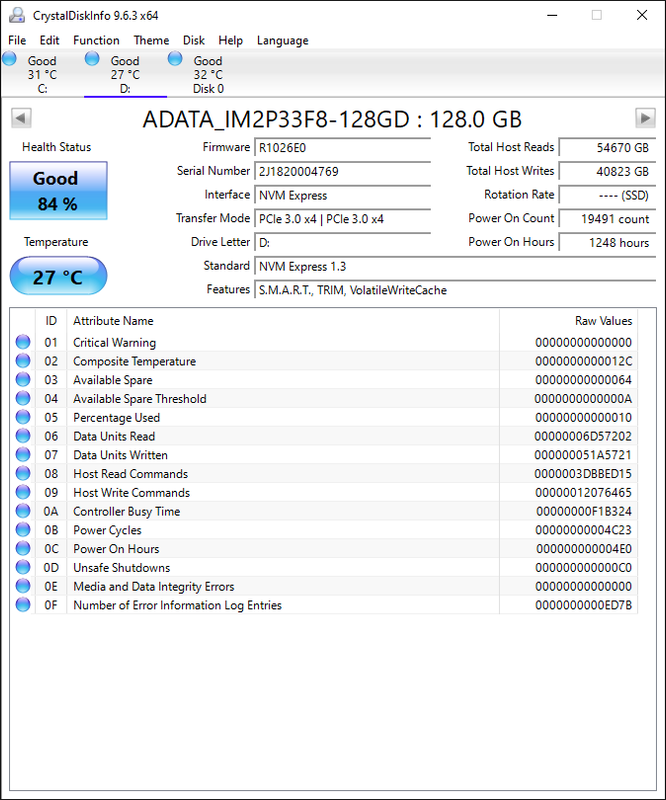Viewport: 666px width, 800px height.
Task: Click the Good 84 % health status button
Action: tap(58, 191)
